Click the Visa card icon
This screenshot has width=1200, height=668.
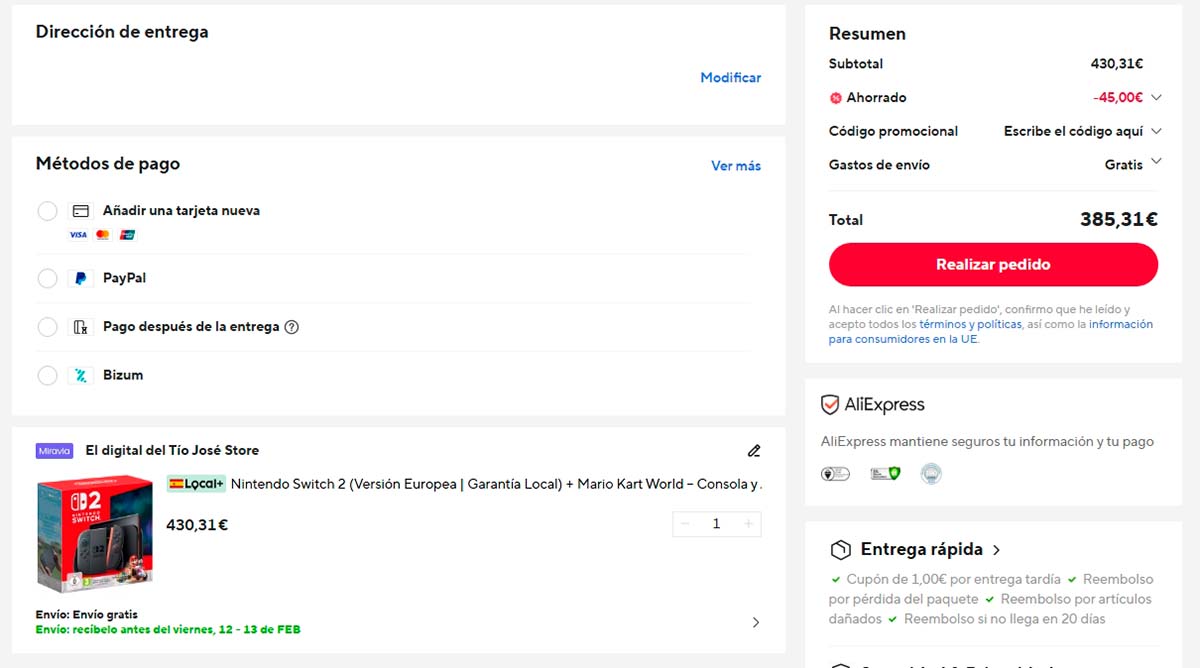pyautogui.click(x=77, y=234)
